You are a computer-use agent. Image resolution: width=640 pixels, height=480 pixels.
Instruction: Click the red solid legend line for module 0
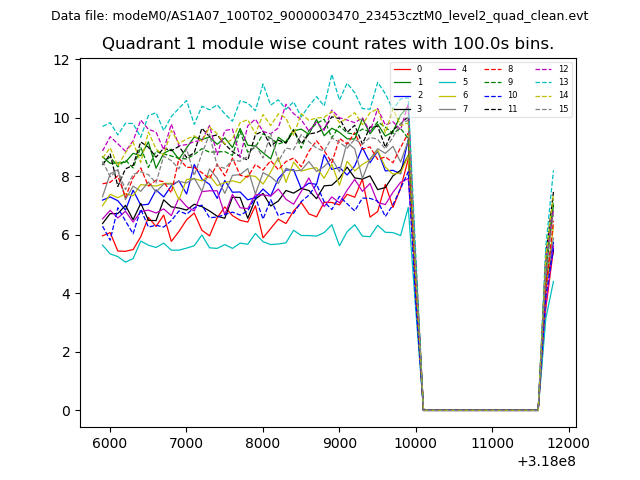tap(402, 69)
